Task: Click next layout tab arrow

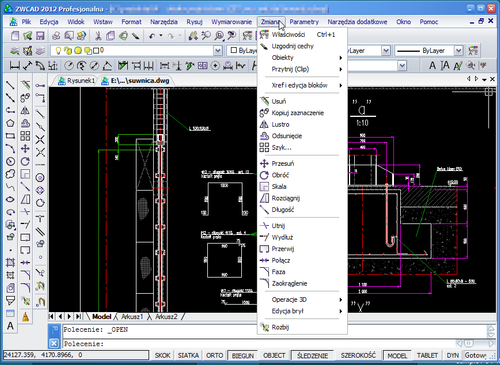Action: pyautogui.click(x=69, y=317)
